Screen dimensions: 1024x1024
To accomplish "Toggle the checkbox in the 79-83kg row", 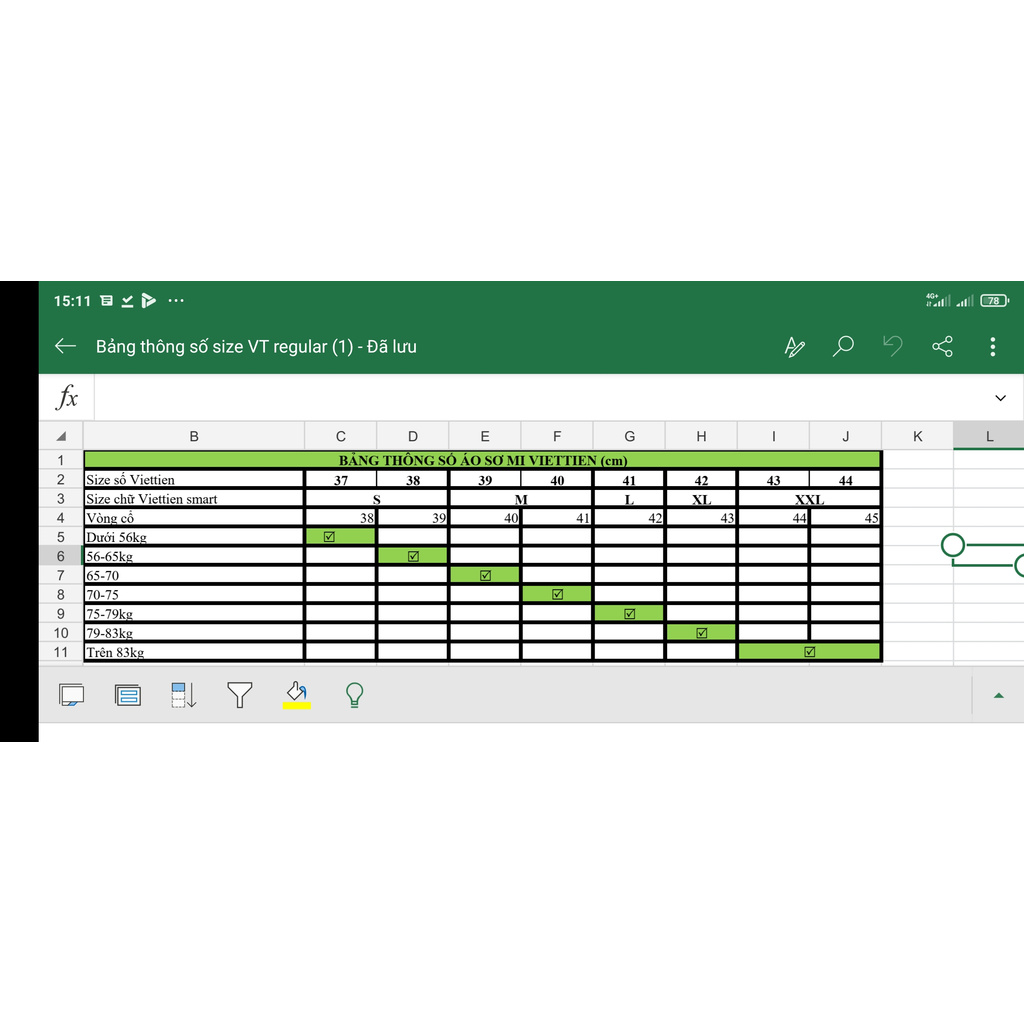I will (701, 633).
